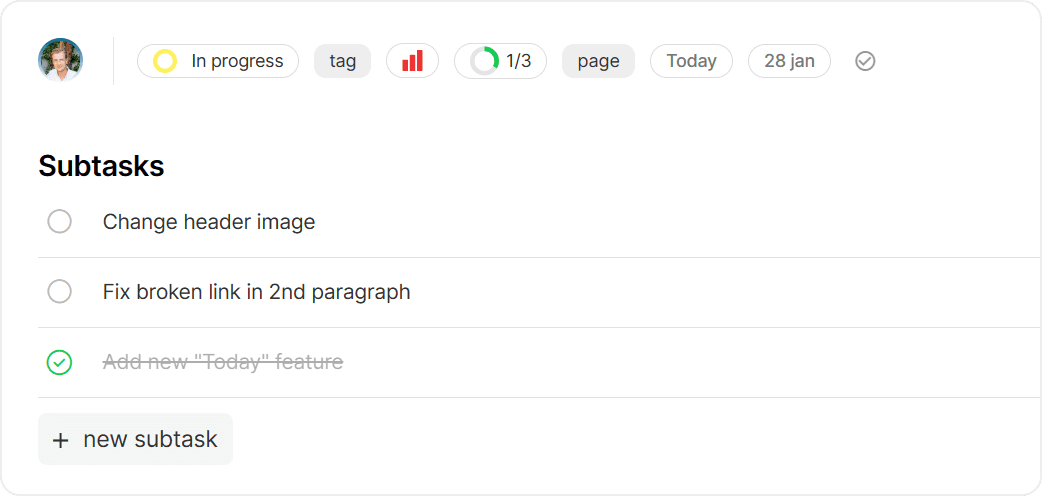Click the yellow status circle icon
This screenshot has height=496, width=1042.
pos(165,61)
